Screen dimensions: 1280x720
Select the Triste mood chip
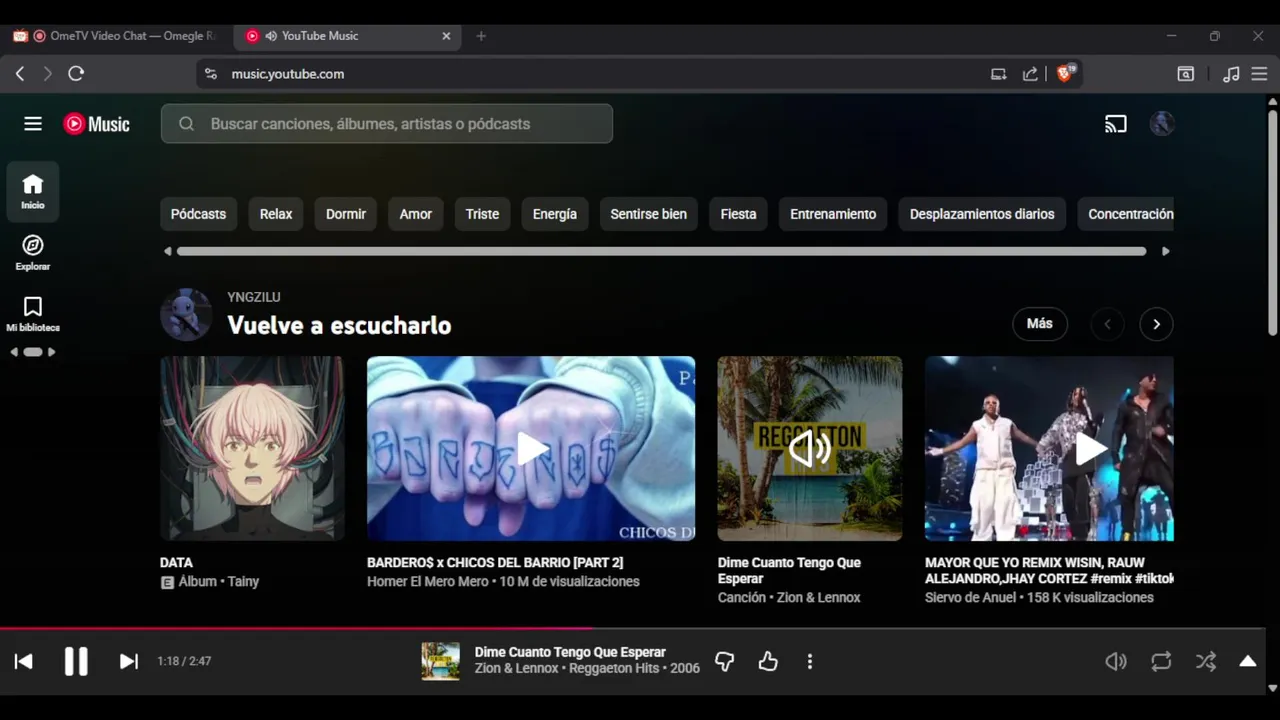click(482, 214)
